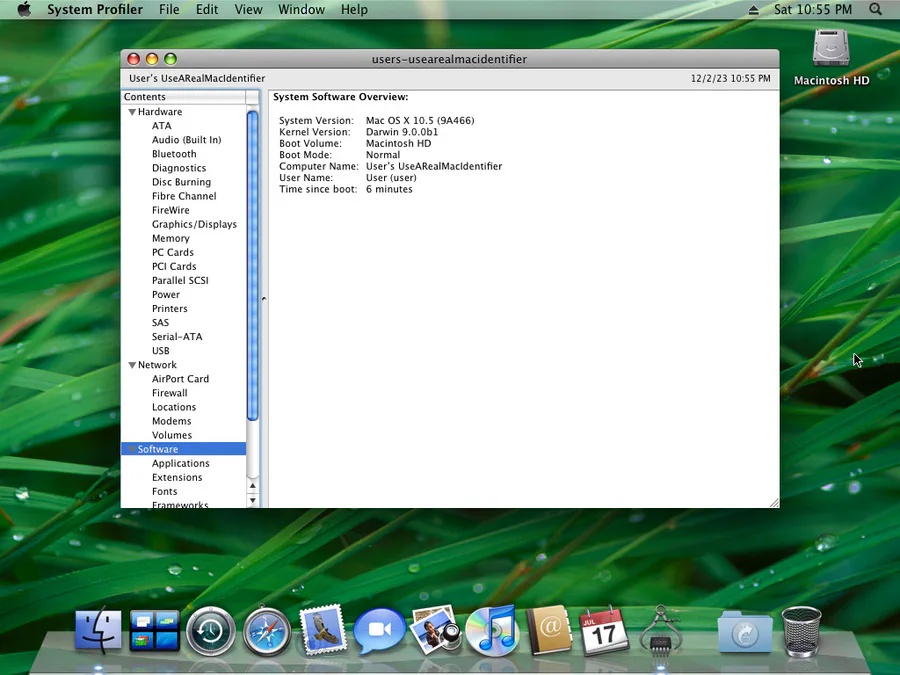Click the blue sidebar scroll thumb
This screenshot has height=675, width=900.
pyautogui.click(x=253, y=266)
